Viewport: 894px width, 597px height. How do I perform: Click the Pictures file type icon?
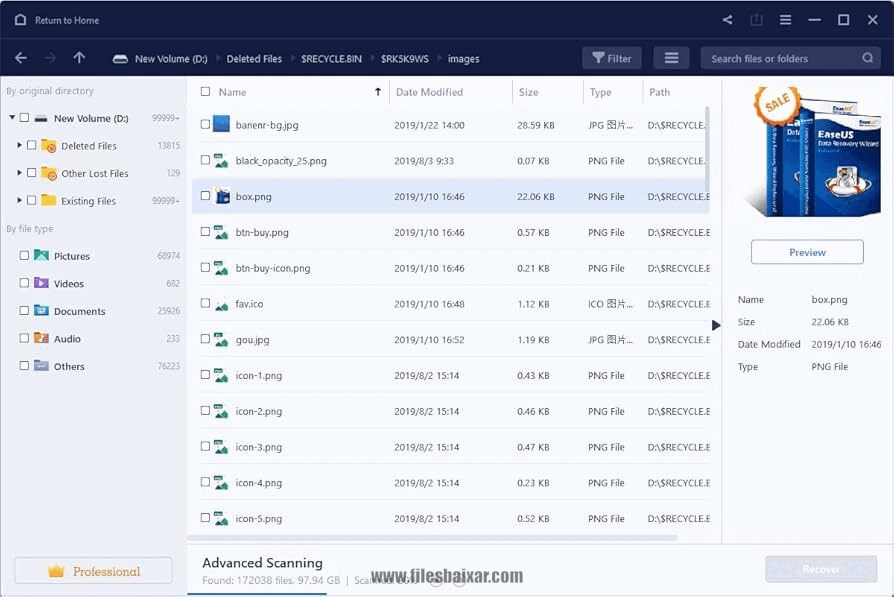click(41, 255)
